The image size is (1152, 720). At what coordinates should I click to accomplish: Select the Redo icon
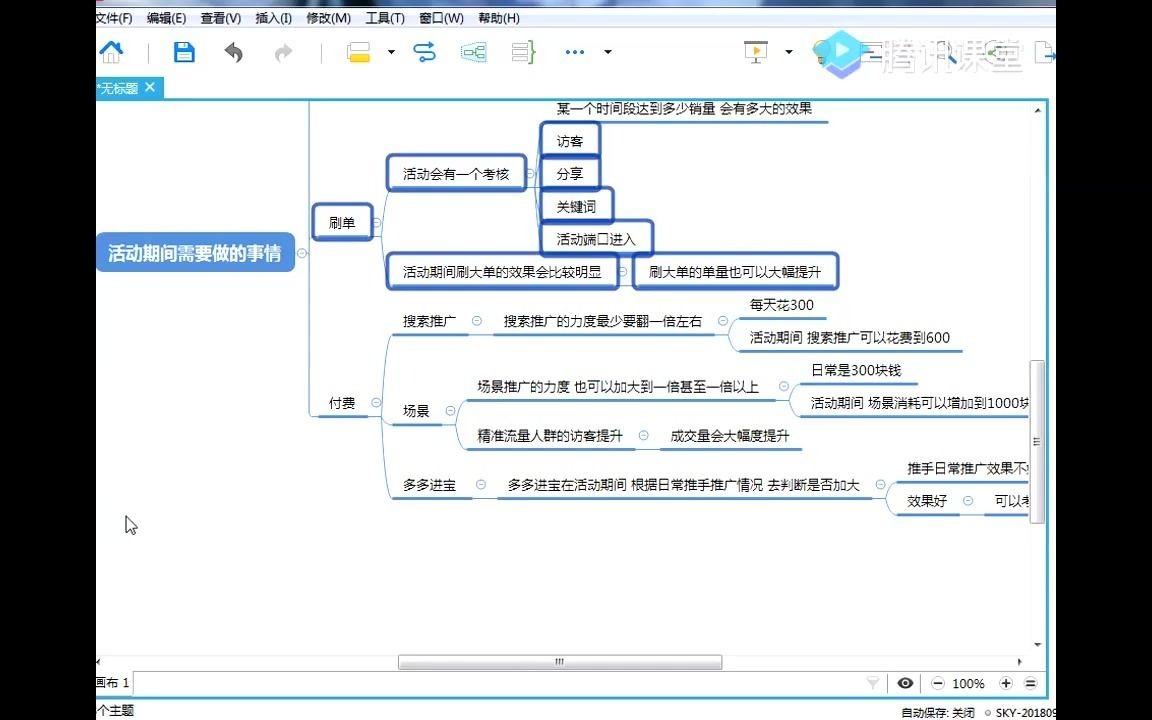(284, 52)
